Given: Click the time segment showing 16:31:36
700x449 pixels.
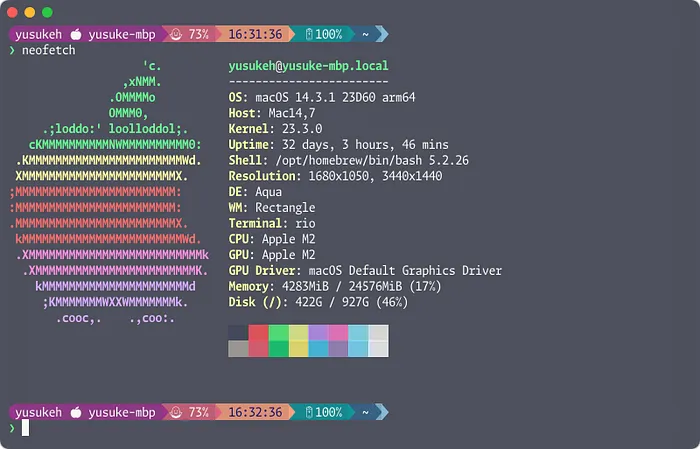Looking at the screenshot, I should point(255,34).
